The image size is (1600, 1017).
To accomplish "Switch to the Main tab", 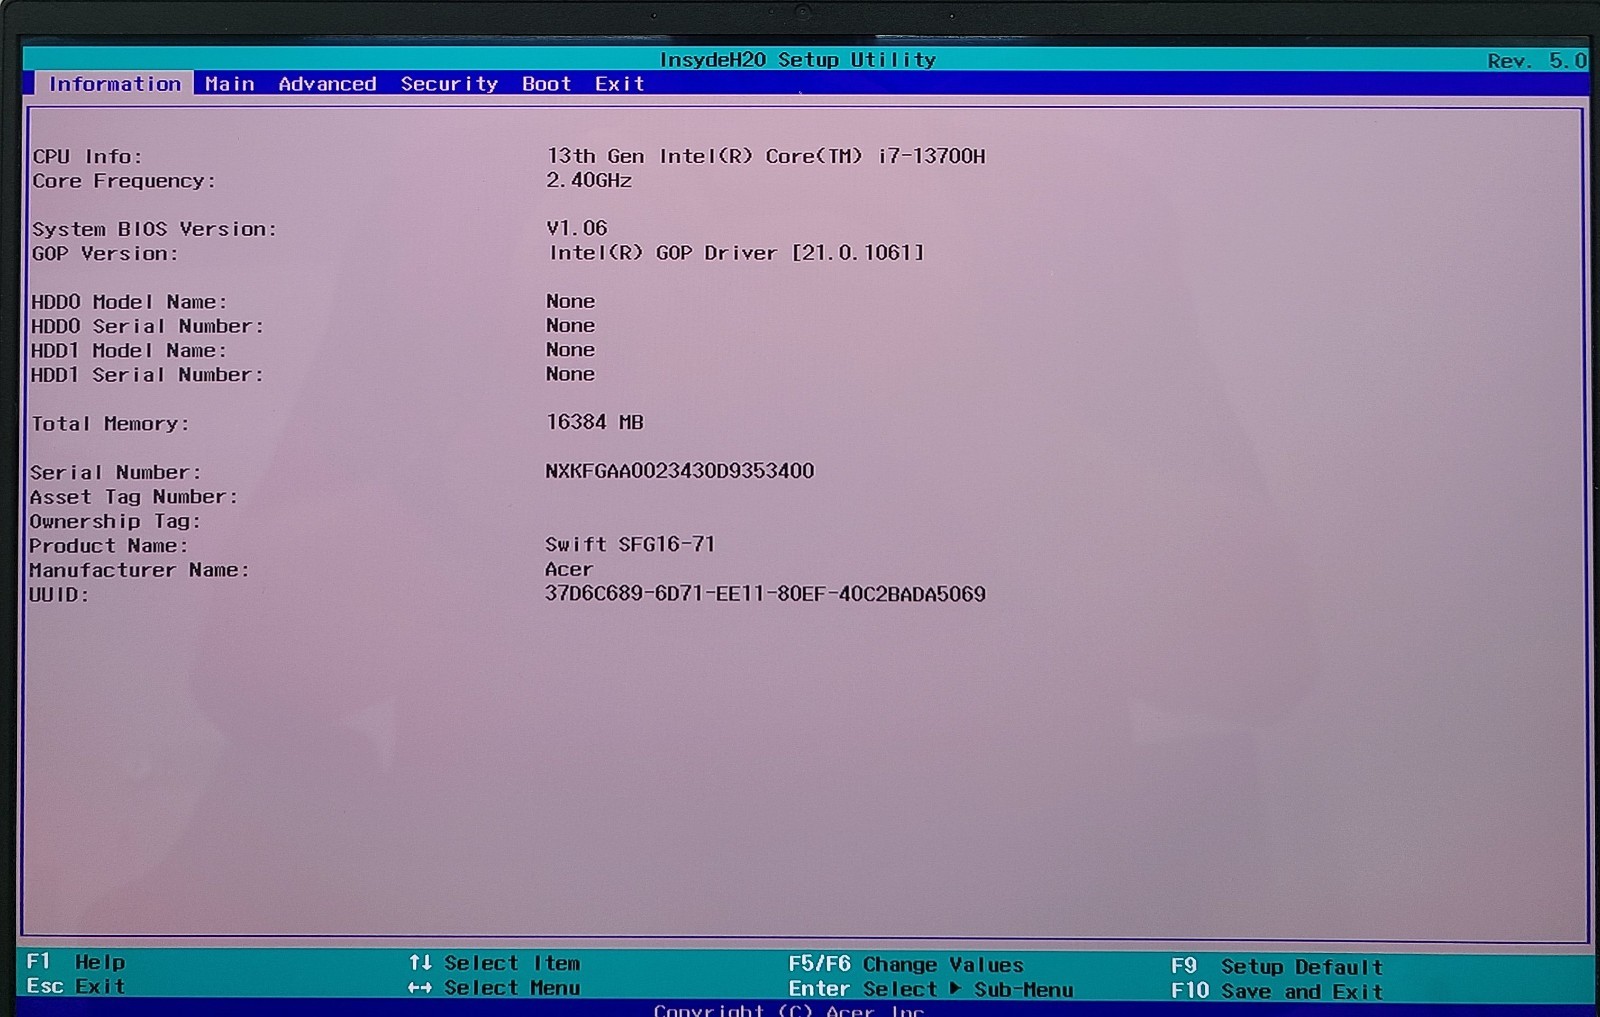I will click(230, 84).
